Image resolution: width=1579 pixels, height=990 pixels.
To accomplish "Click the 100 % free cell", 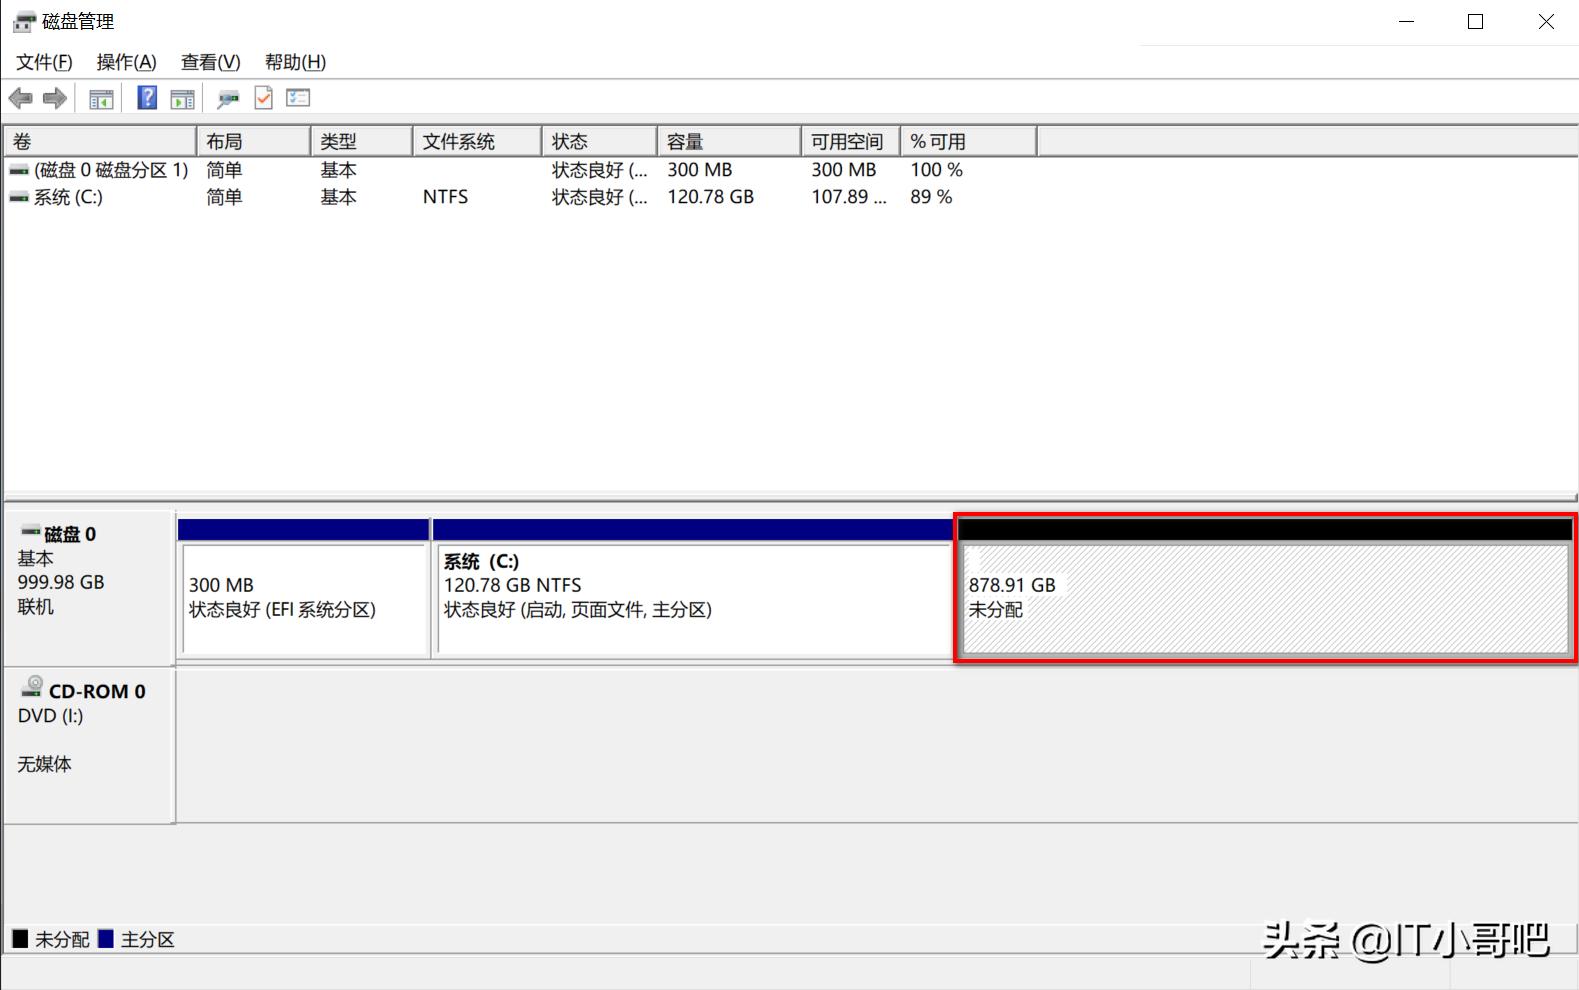I will (x=936, y=170).
